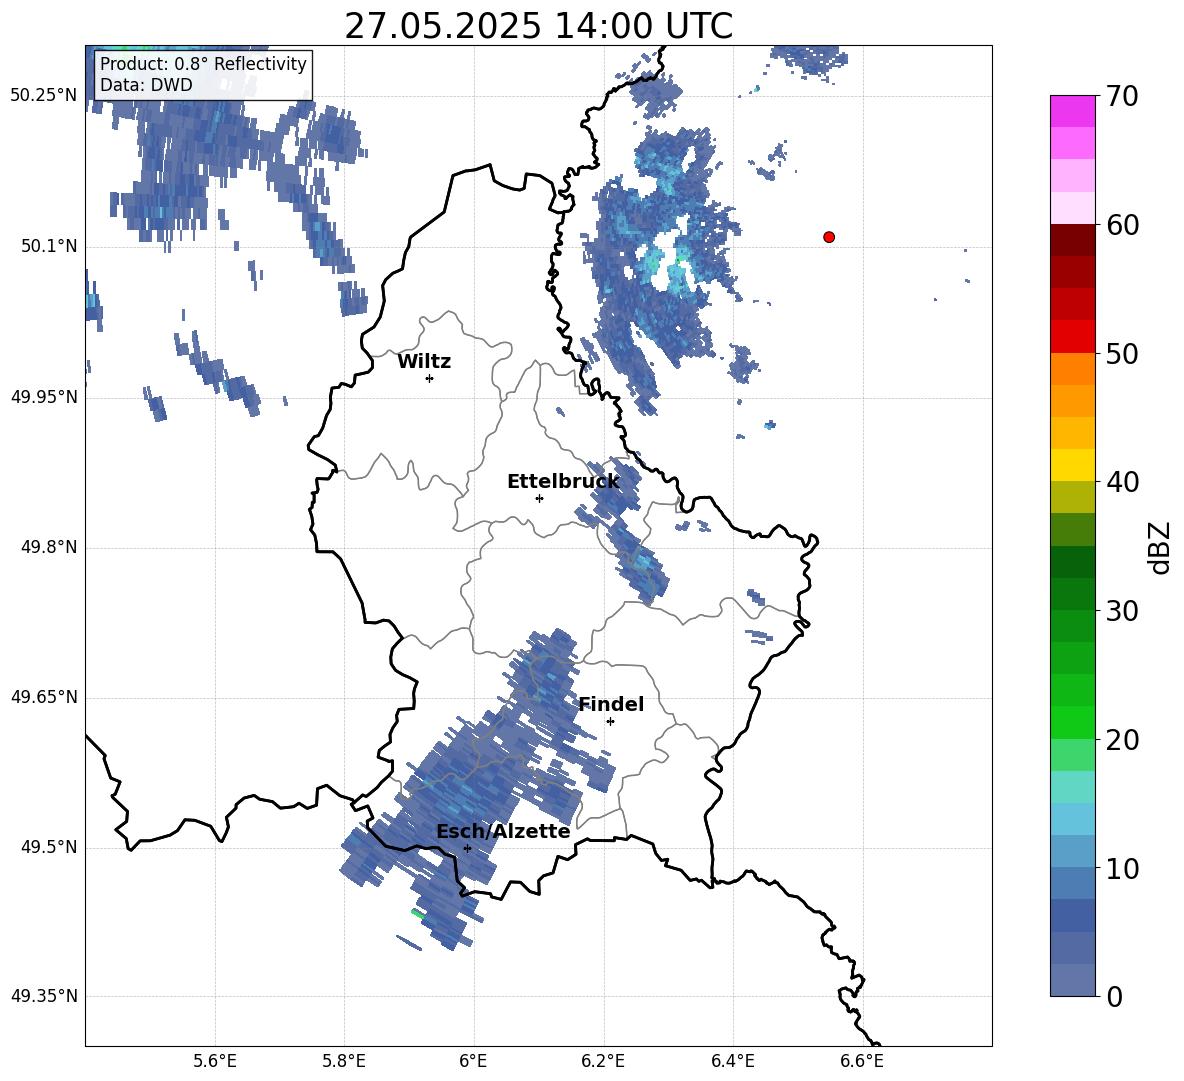Click the magenta 70 dBZ color band

(1073, 111)
